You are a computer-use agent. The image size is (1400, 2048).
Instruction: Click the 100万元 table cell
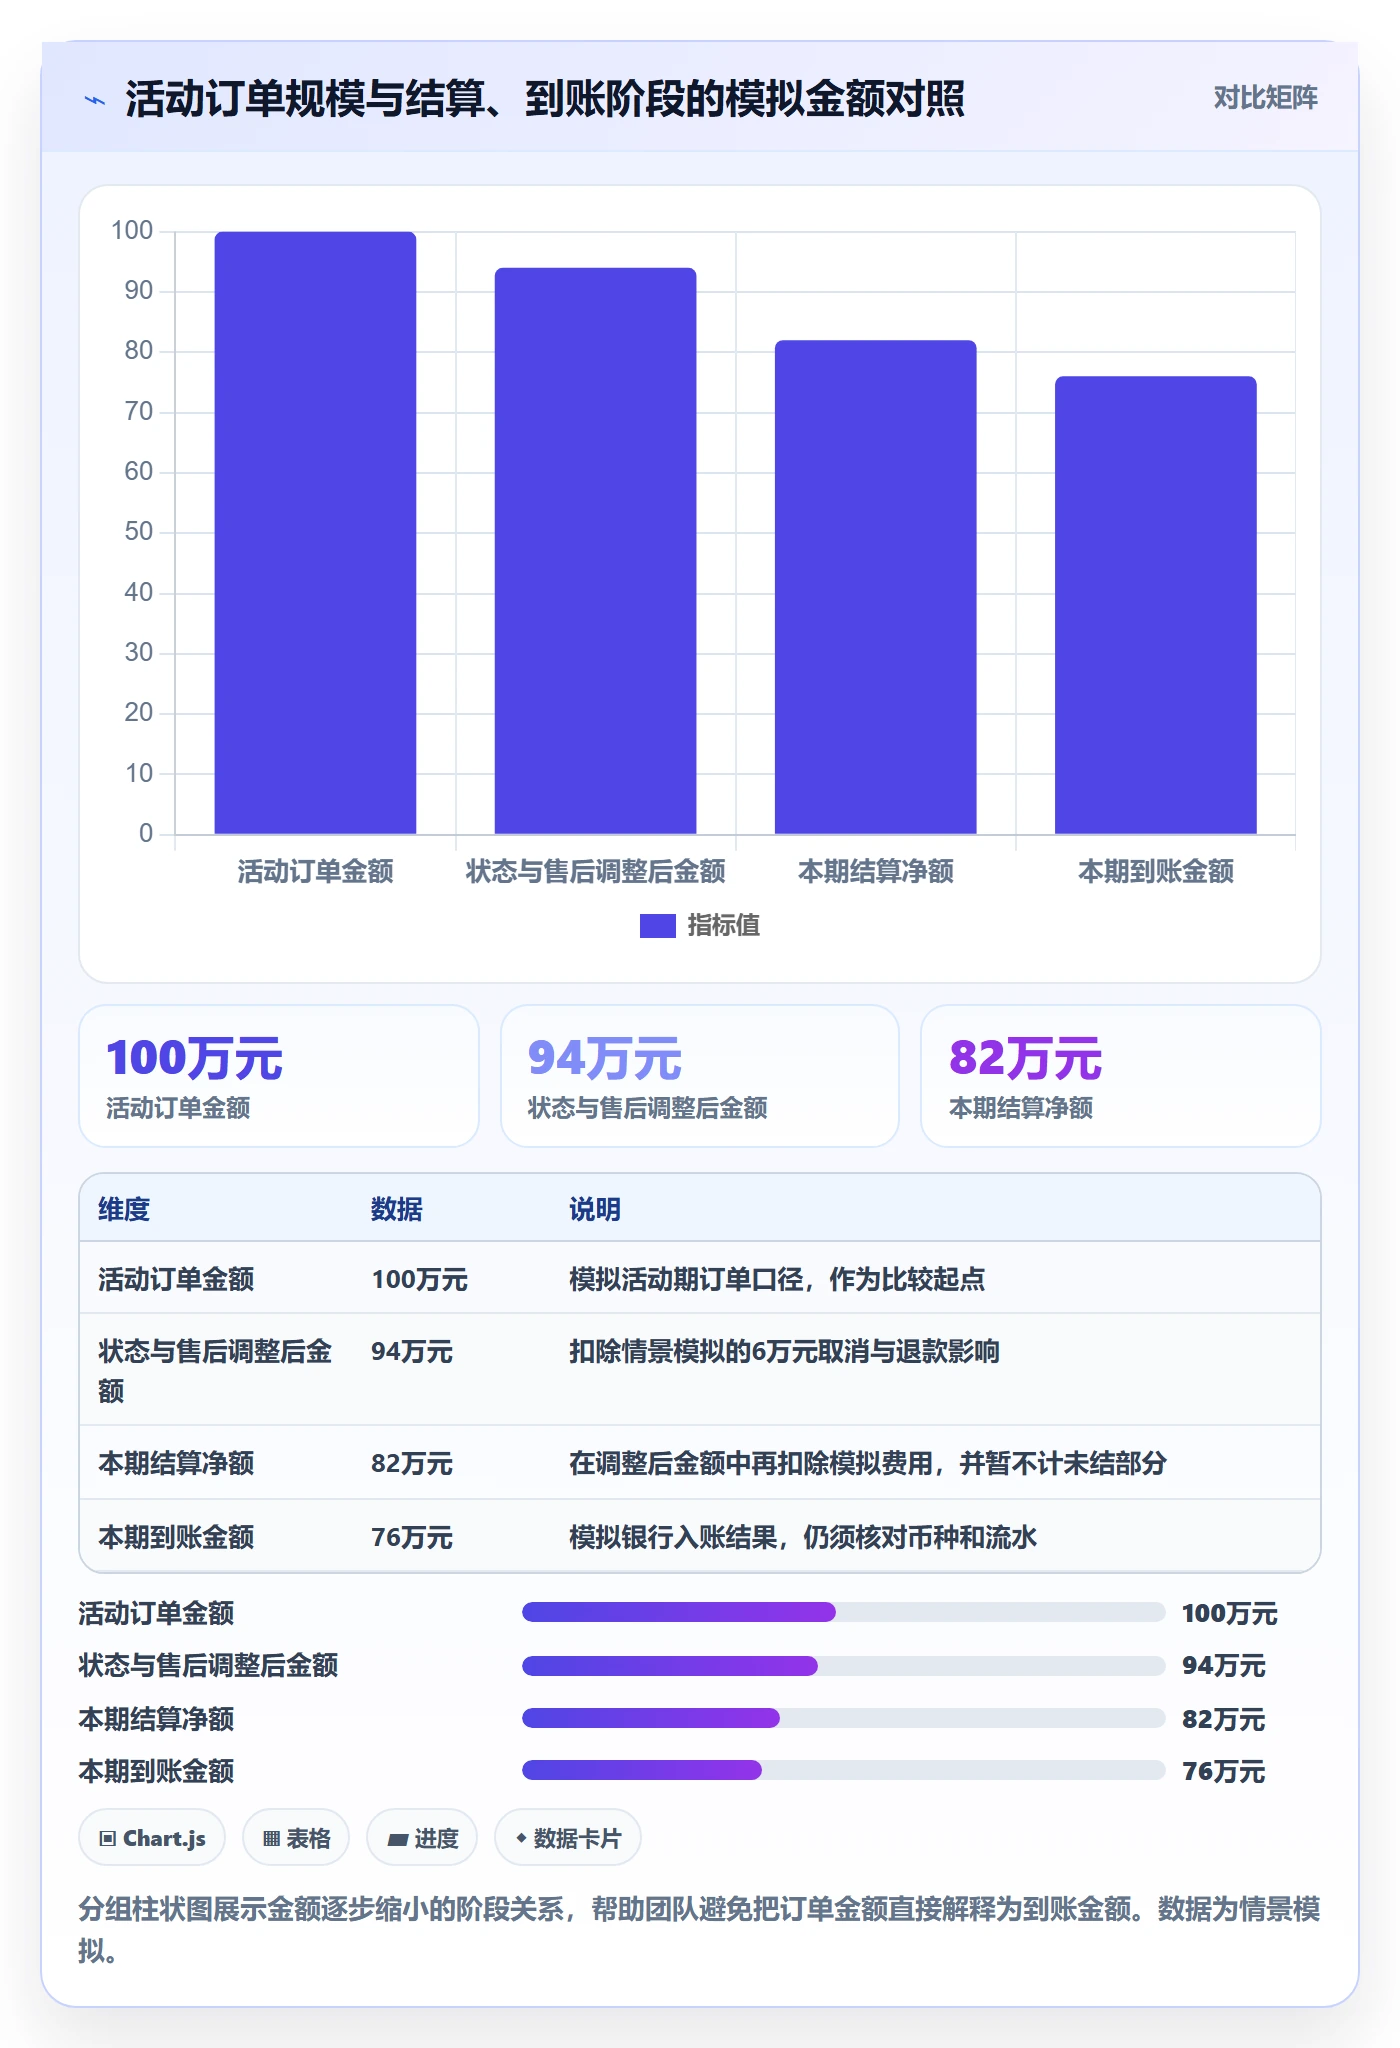[419, 1279]
